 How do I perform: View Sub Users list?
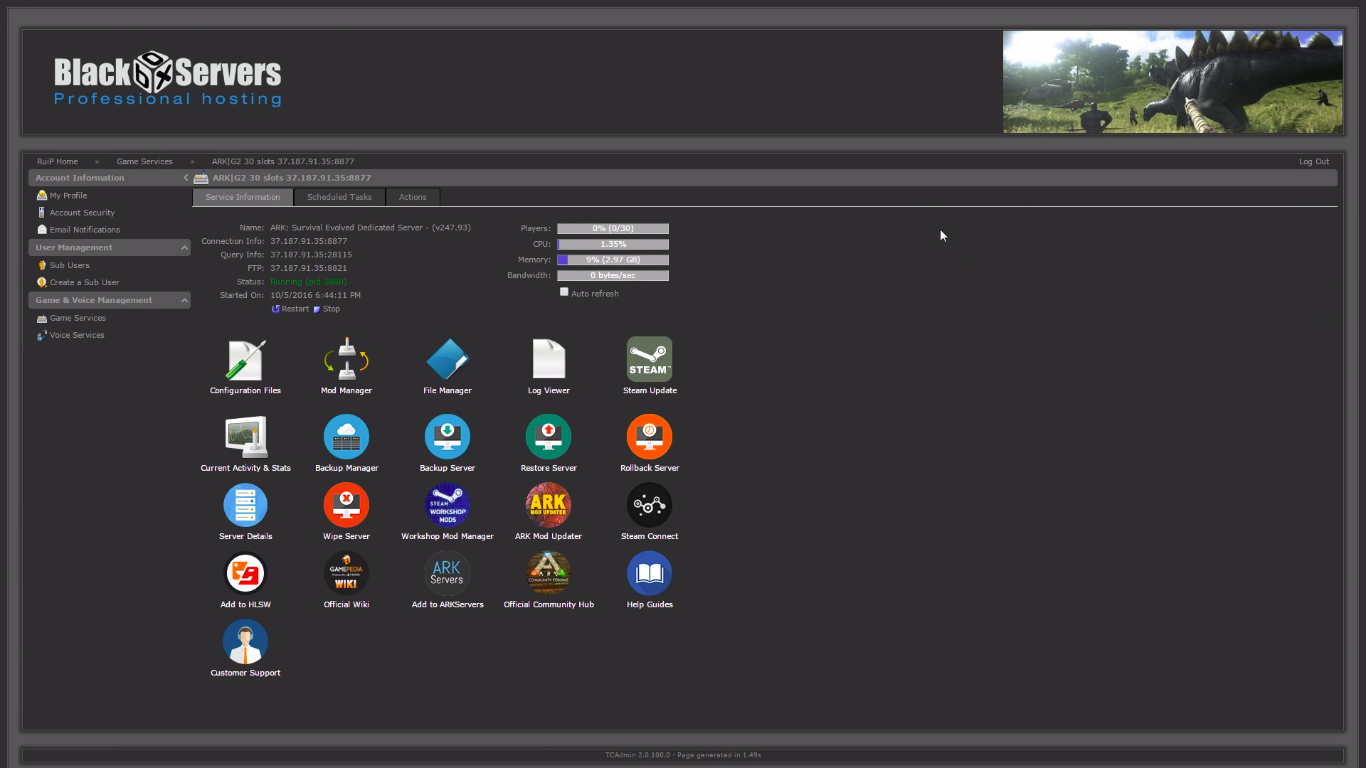tap(69, 265)
